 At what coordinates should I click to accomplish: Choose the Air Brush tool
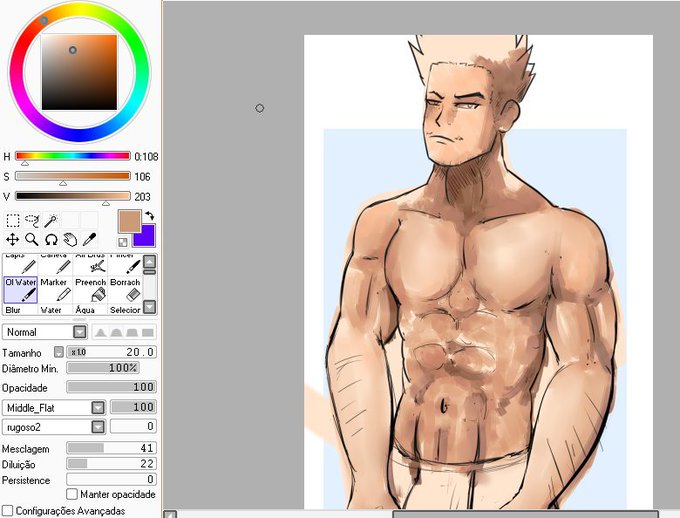click(x=90, y=265)
